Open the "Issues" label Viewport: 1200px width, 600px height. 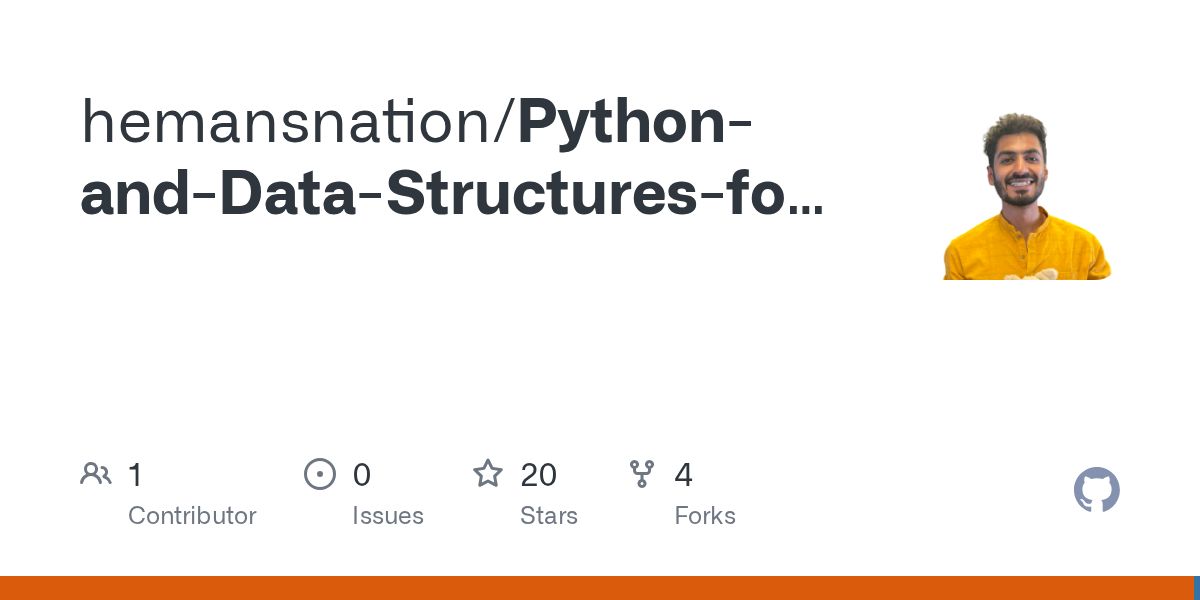[x=388, y=516]
